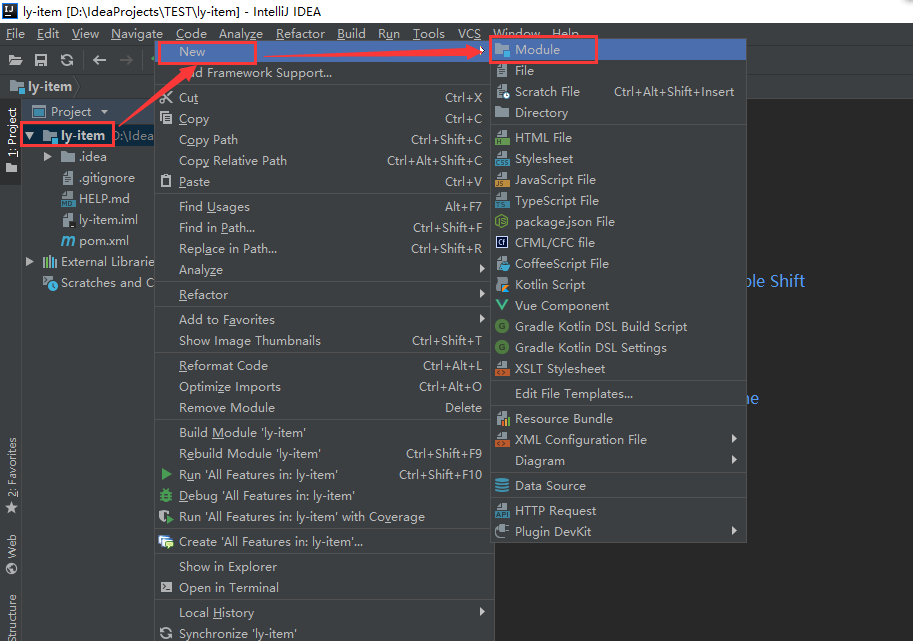The width and height of the screenshot is (913, 641).
Task: Collapse the ly-item root tree node
Action: (x=30, y=136)
